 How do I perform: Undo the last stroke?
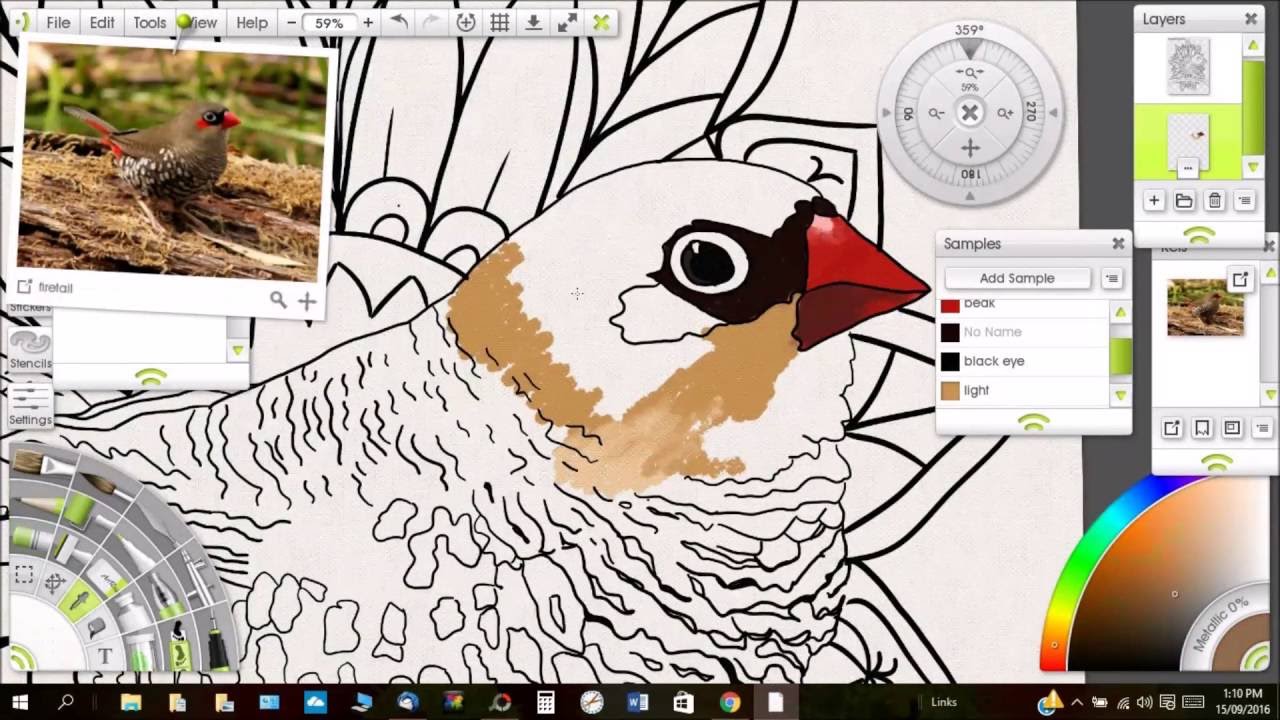(399, 22)
